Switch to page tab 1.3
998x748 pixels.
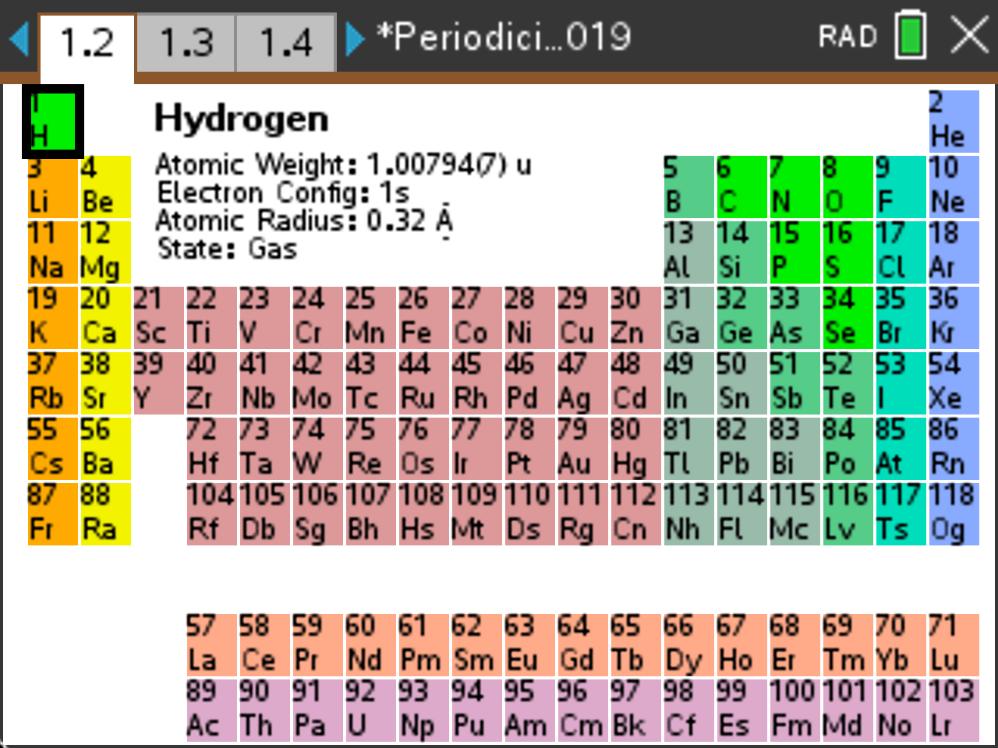tap(186, 43)
